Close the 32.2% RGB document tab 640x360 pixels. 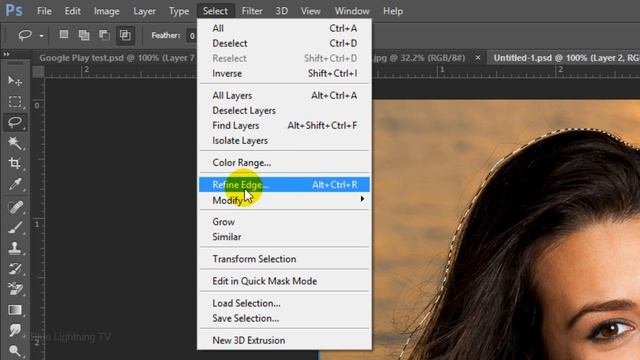tap(478, 58)
